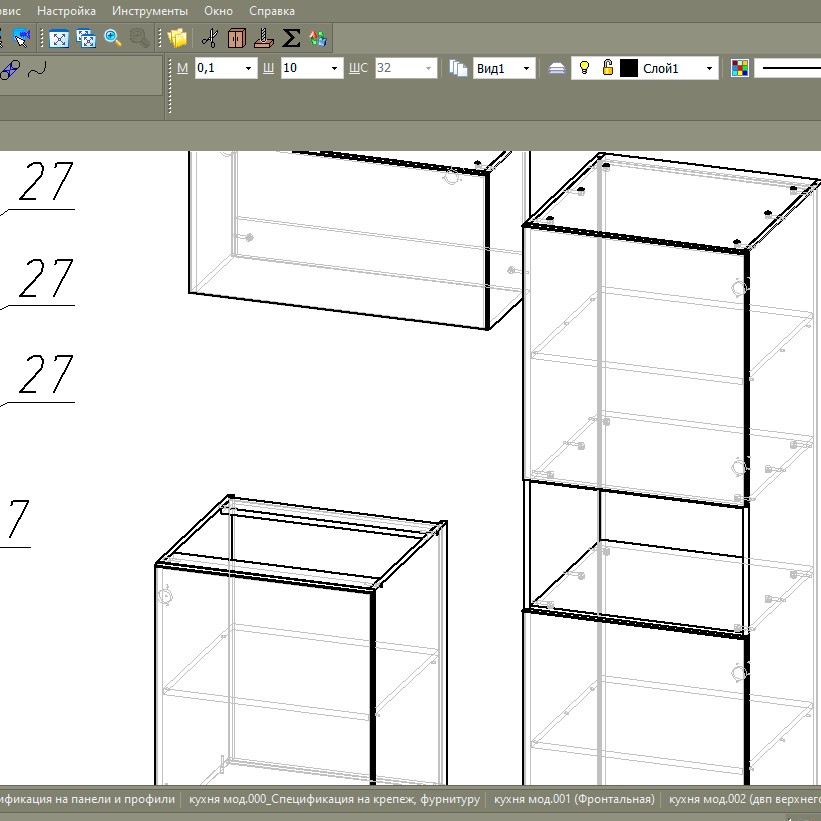
Task: Open the Инструменты menu
Action: (150, 11)
